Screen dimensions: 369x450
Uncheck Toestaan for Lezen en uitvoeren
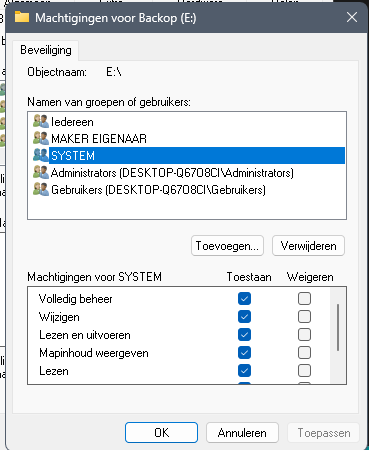[x=244, y=335]
